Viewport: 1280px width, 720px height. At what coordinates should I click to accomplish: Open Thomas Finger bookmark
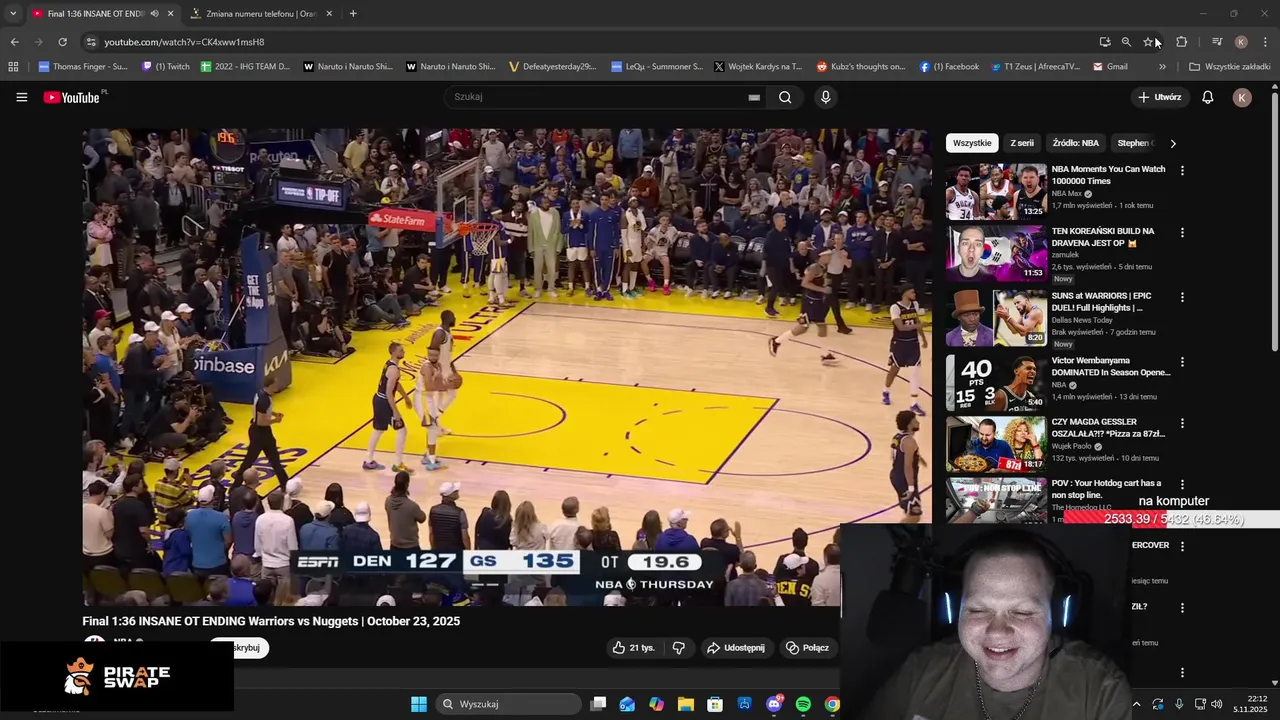(83, 67)
